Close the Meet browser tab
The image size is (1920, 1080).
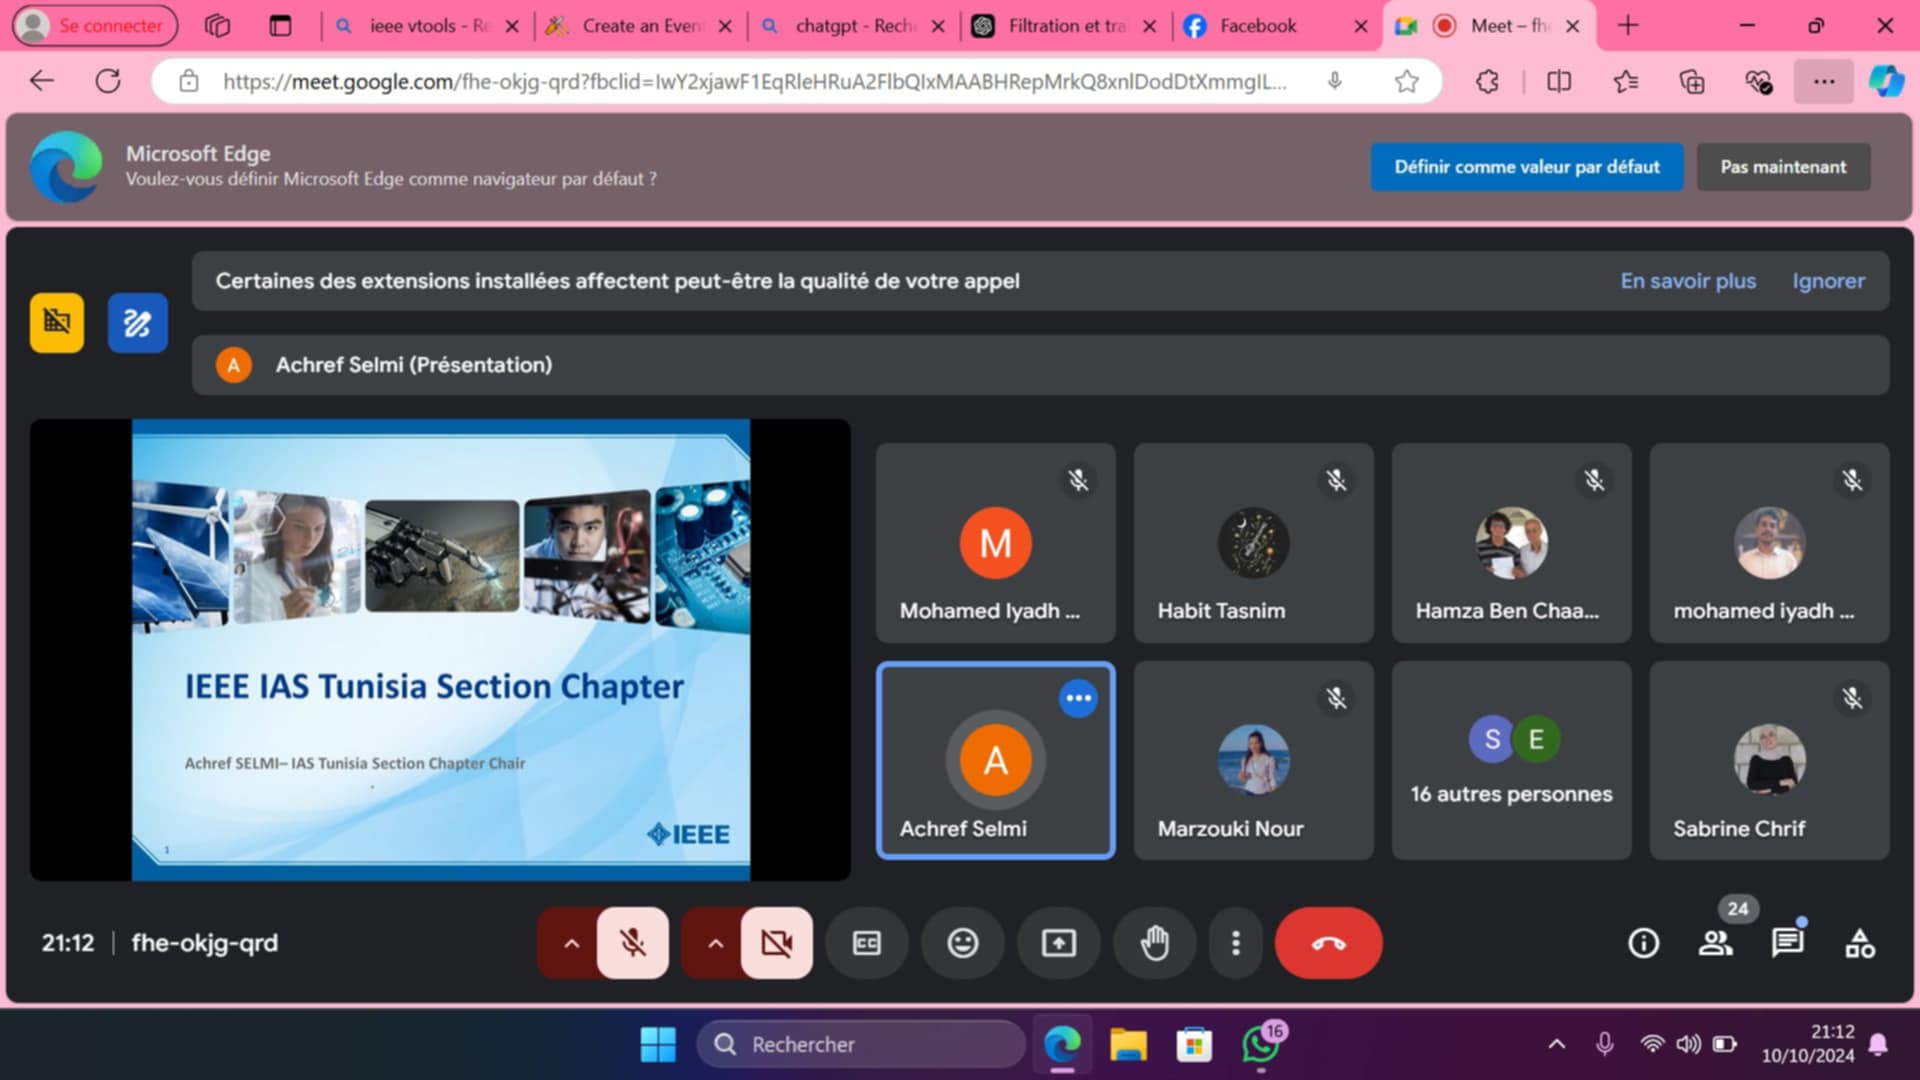1572,26
